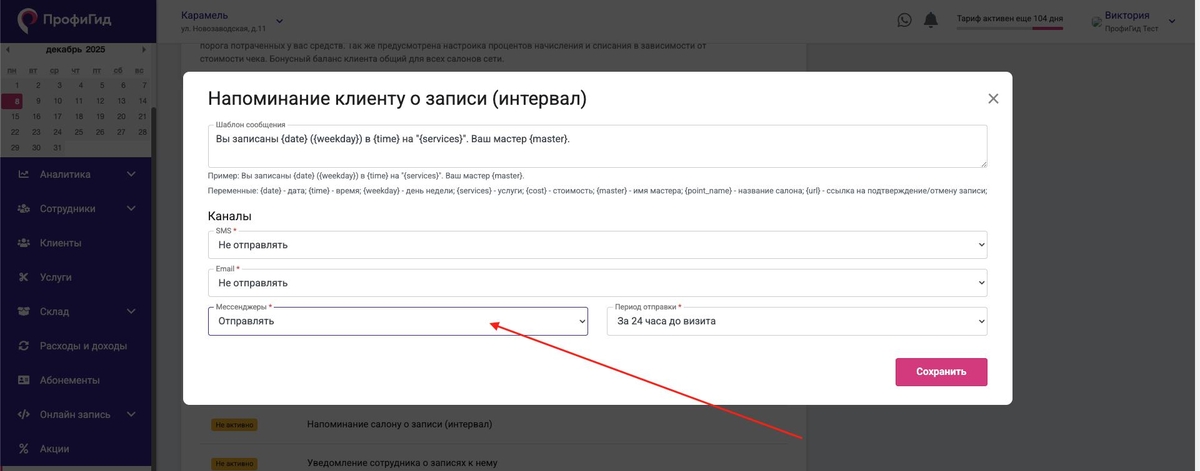
Task: Expand the Карамель salon selector
Action: coord(279,20)
